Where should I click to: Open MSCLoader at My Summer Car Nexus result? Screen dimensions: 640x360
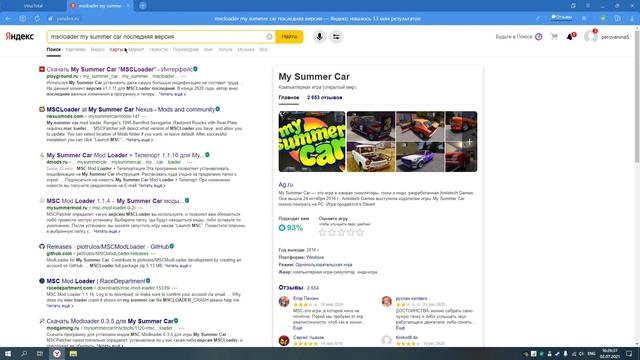pos(131,109)
